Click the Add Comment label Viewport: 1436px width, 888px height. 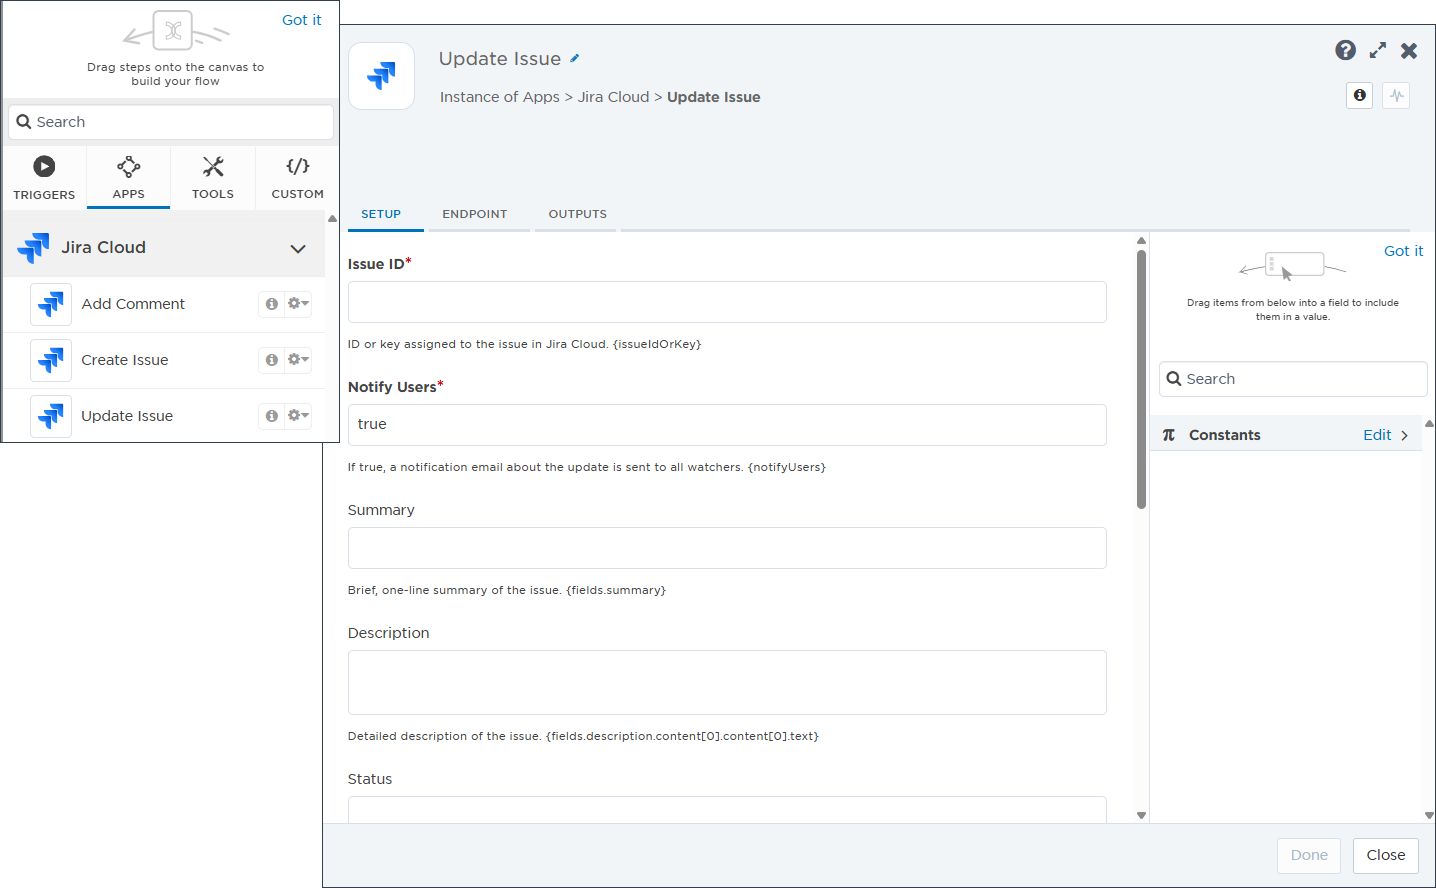click(x=133, y=304)
